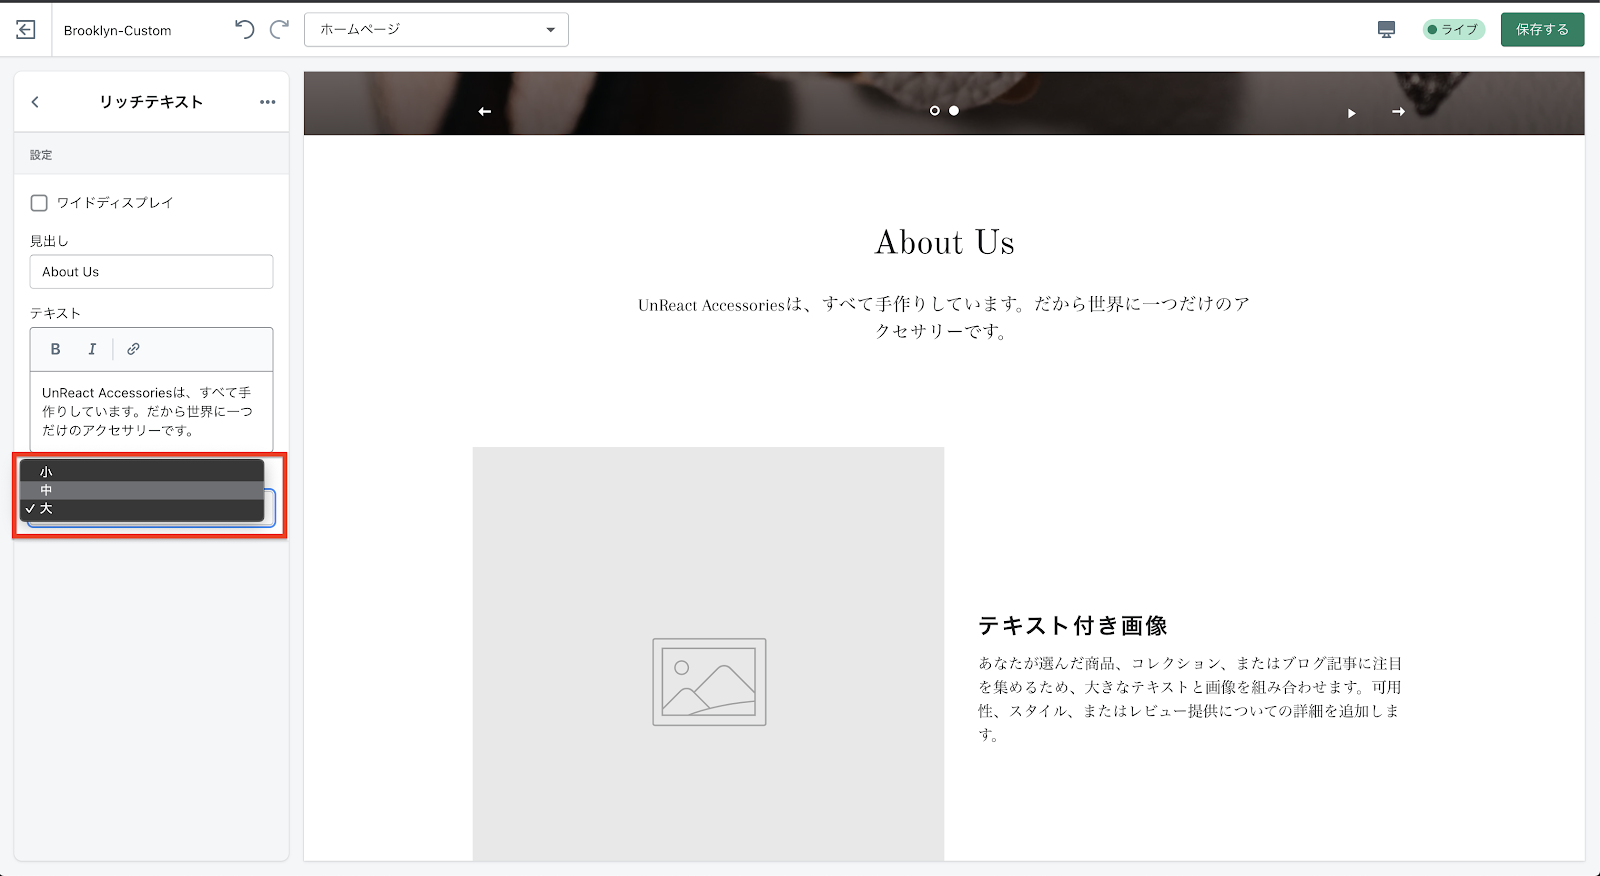Open the リッチテキスト more options menu
Viewport: 1600px width, 876px height.
click(x=267, y=102)
